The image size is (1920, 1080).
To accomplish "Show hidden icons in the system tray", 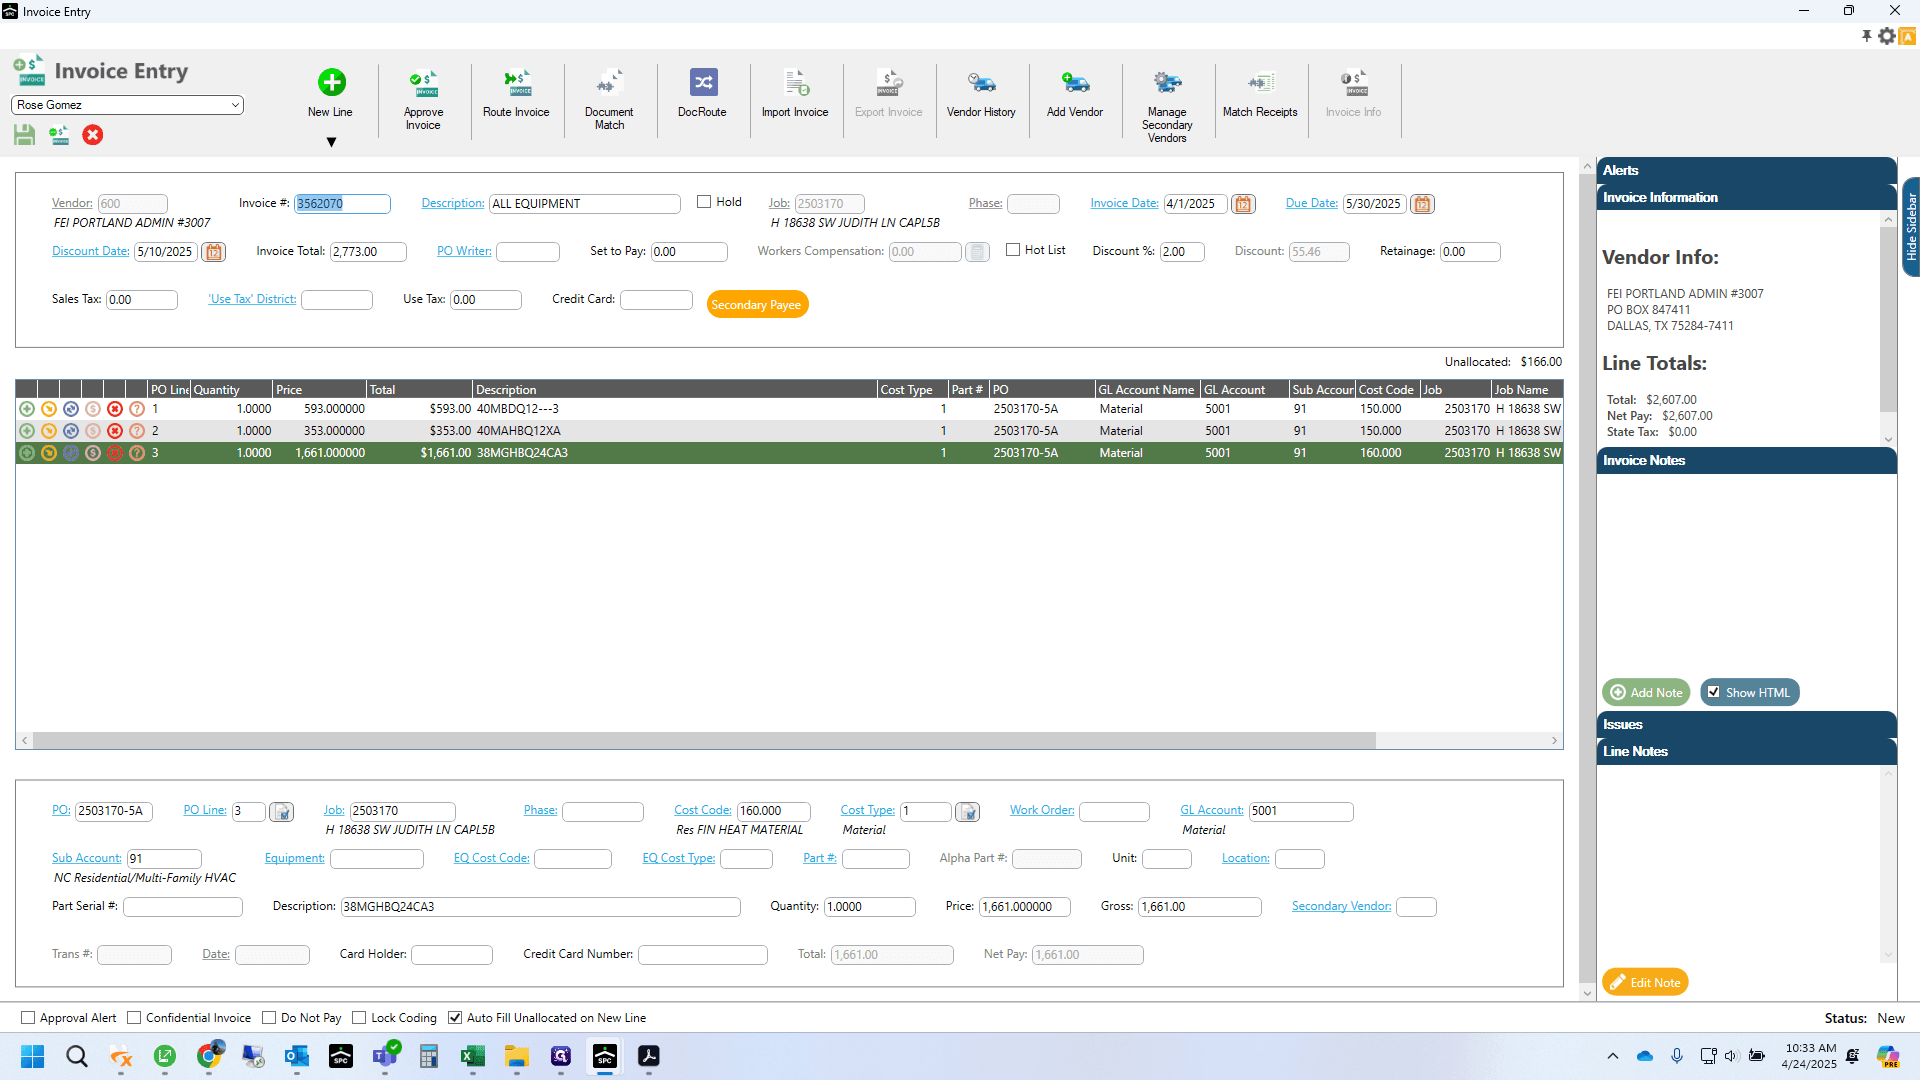I will tap(1612, 1056).
